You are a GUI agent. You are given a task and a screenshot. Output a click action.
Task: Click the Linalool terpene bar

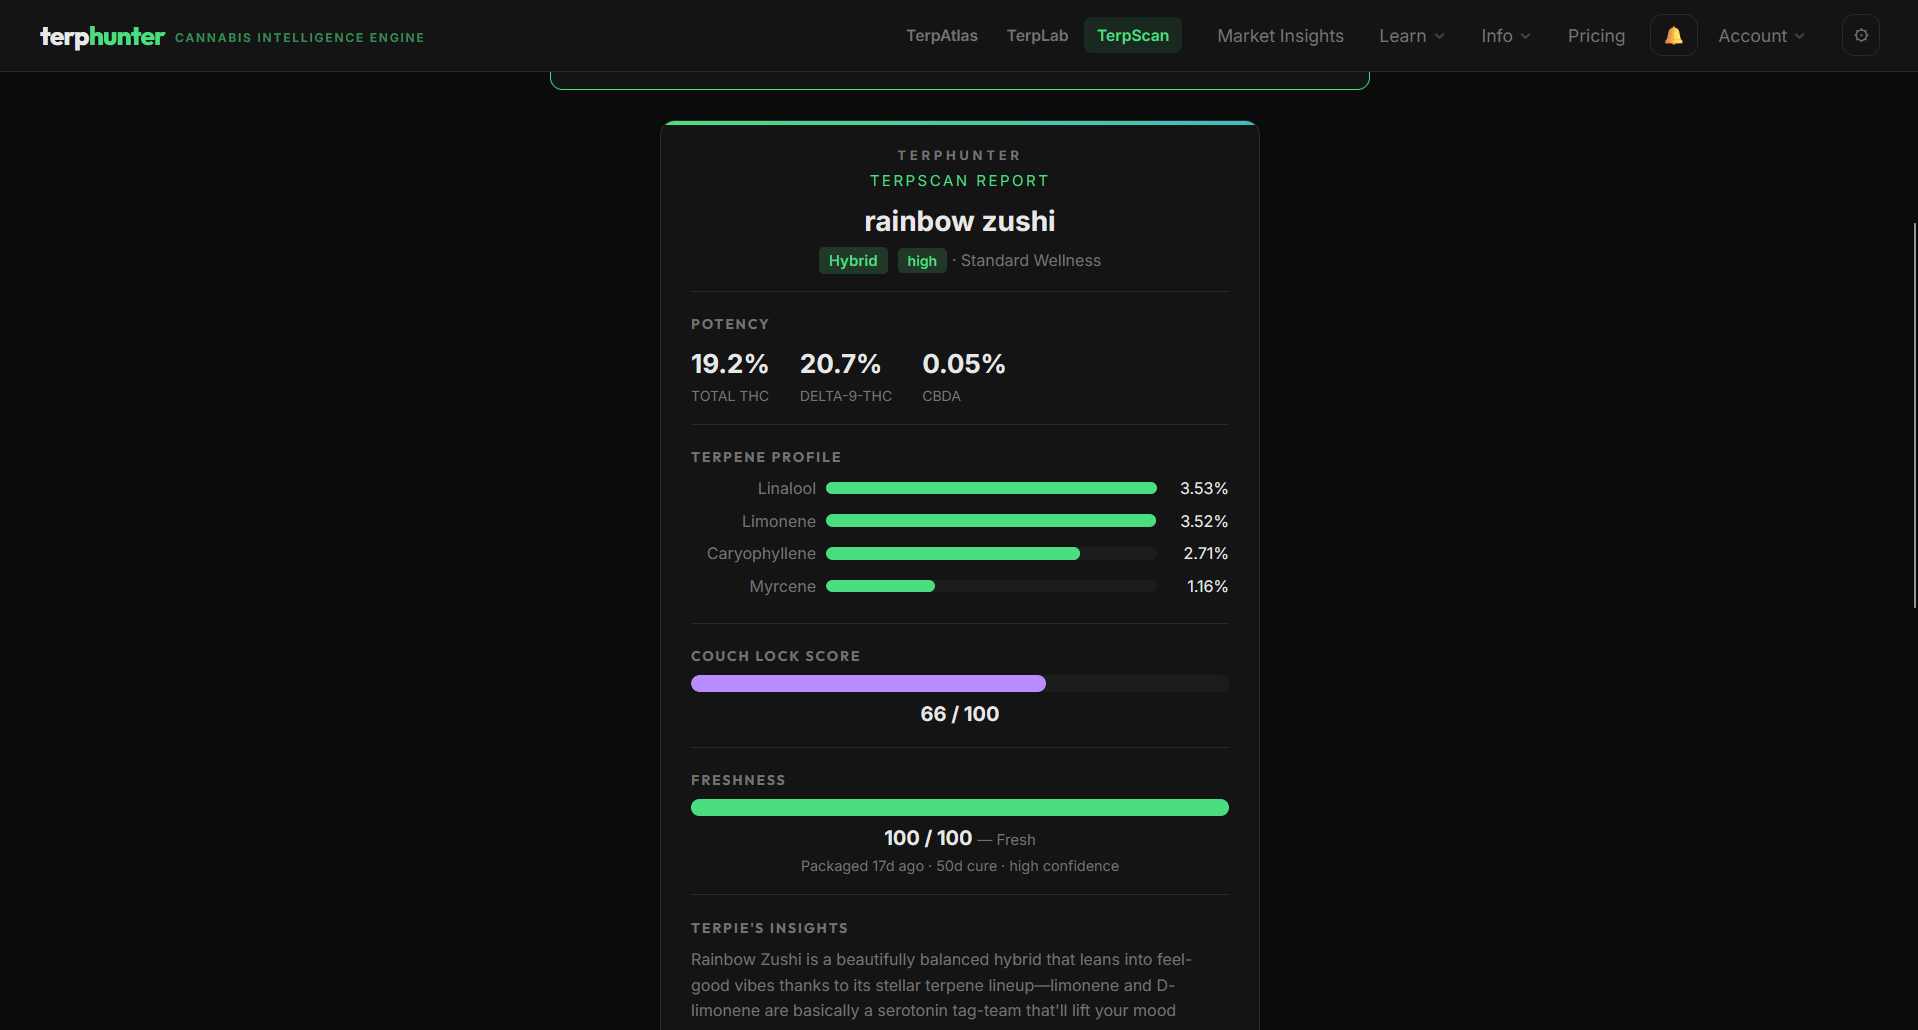pos(990,488)
